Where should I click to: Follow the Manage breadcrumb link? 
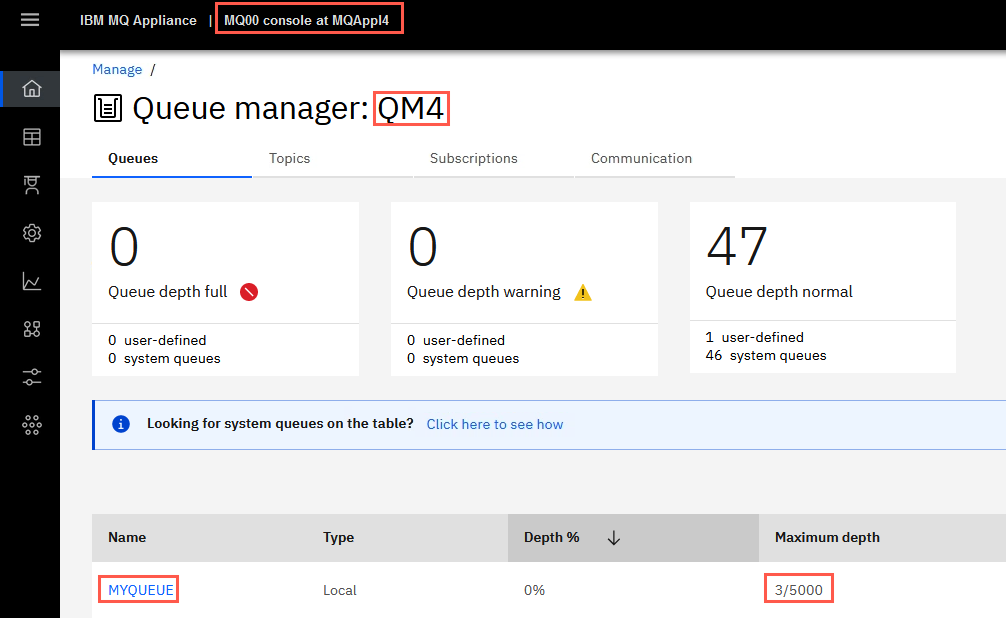pos(117,69)
